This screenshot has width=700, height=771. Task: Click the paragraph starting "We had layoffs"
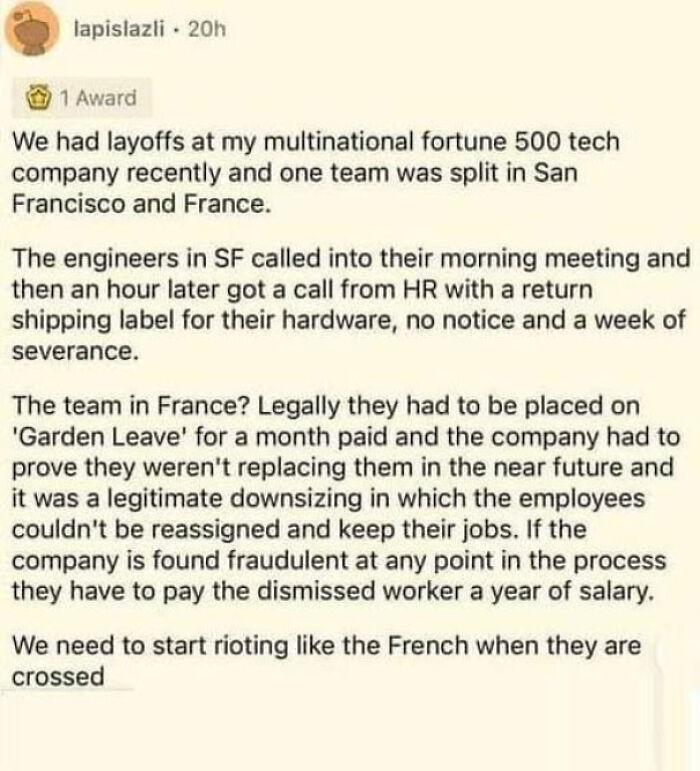pos(315,170)
